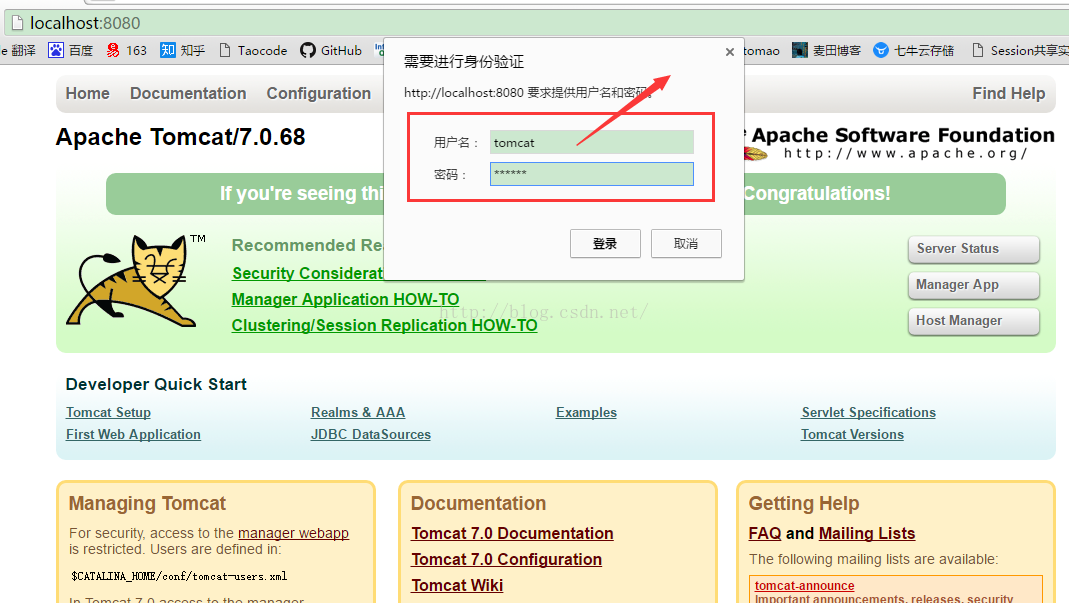This screenshot has height=603, width=1069.
Task: Click the Host Manager button
Action: coord(974,321)
